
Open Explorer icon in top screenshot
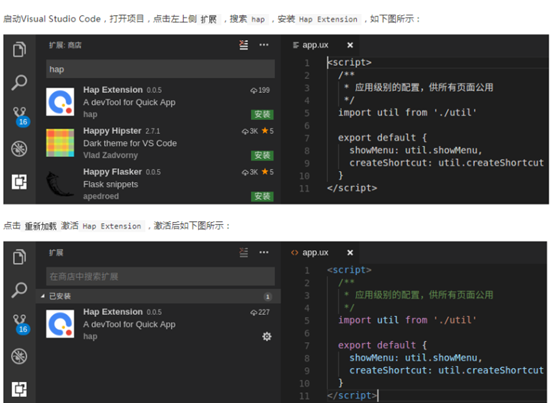click(19, 49)
